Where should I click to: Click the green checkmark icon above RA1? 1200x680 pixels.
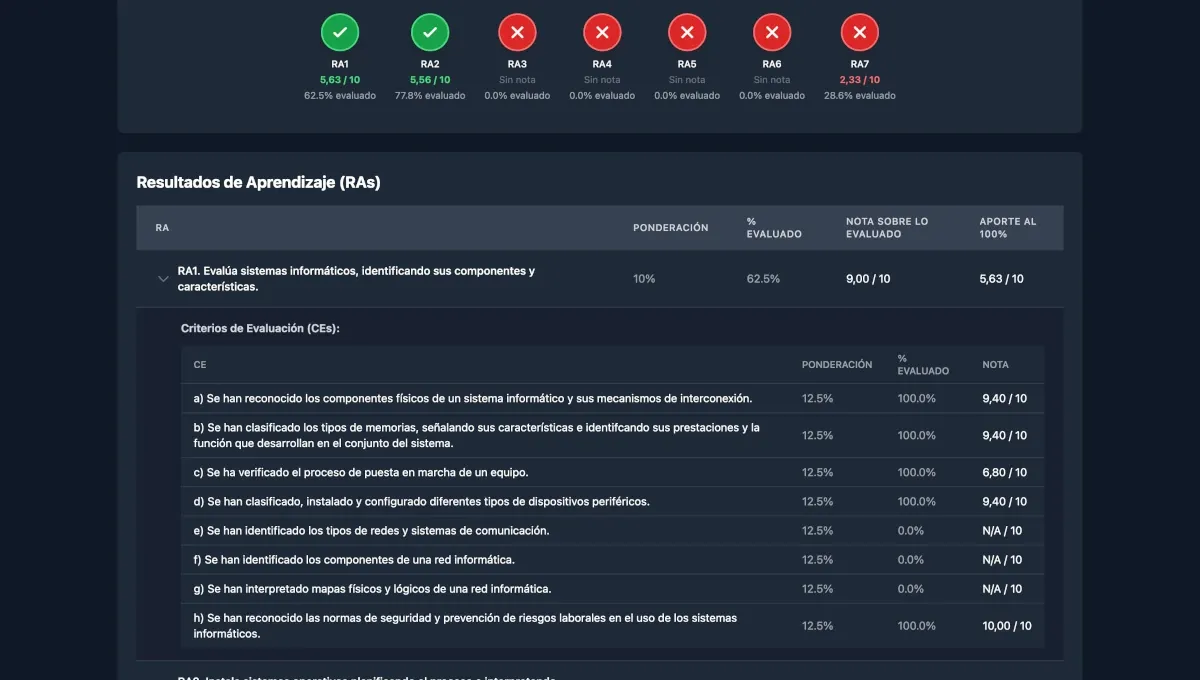(x=340, y=31)
